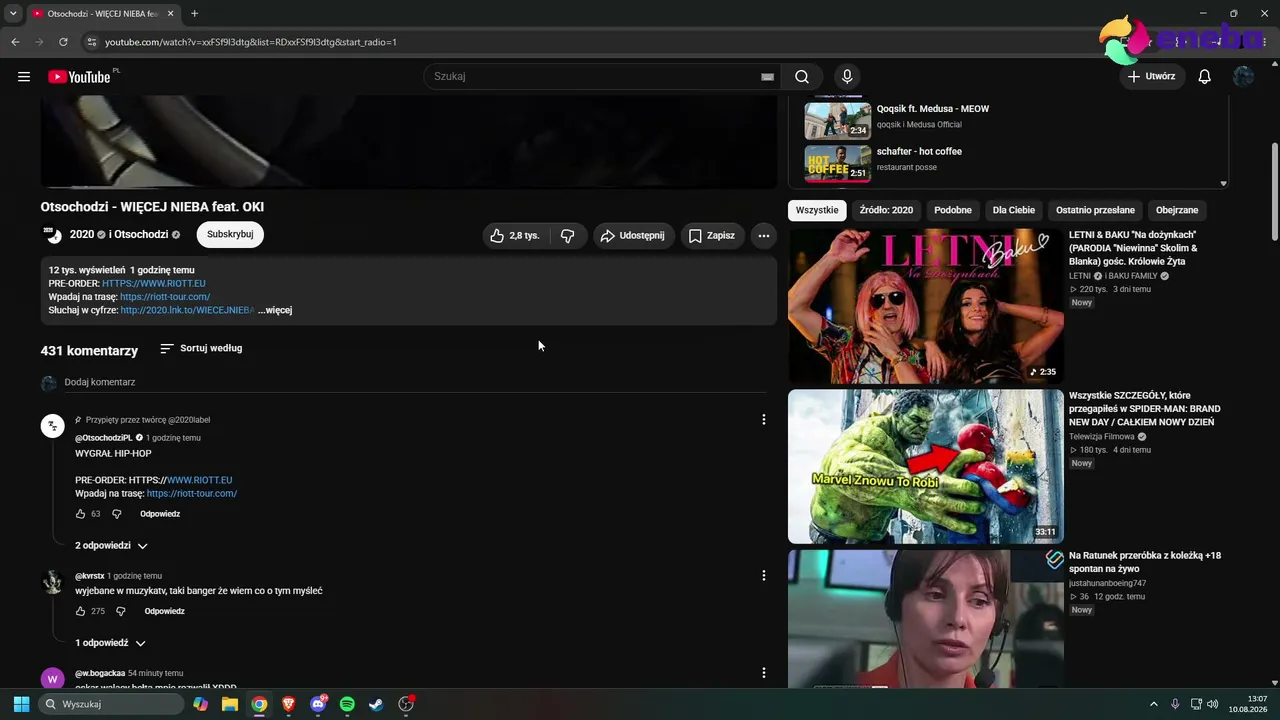Open the YouTube hamburger guide menu

24,77
